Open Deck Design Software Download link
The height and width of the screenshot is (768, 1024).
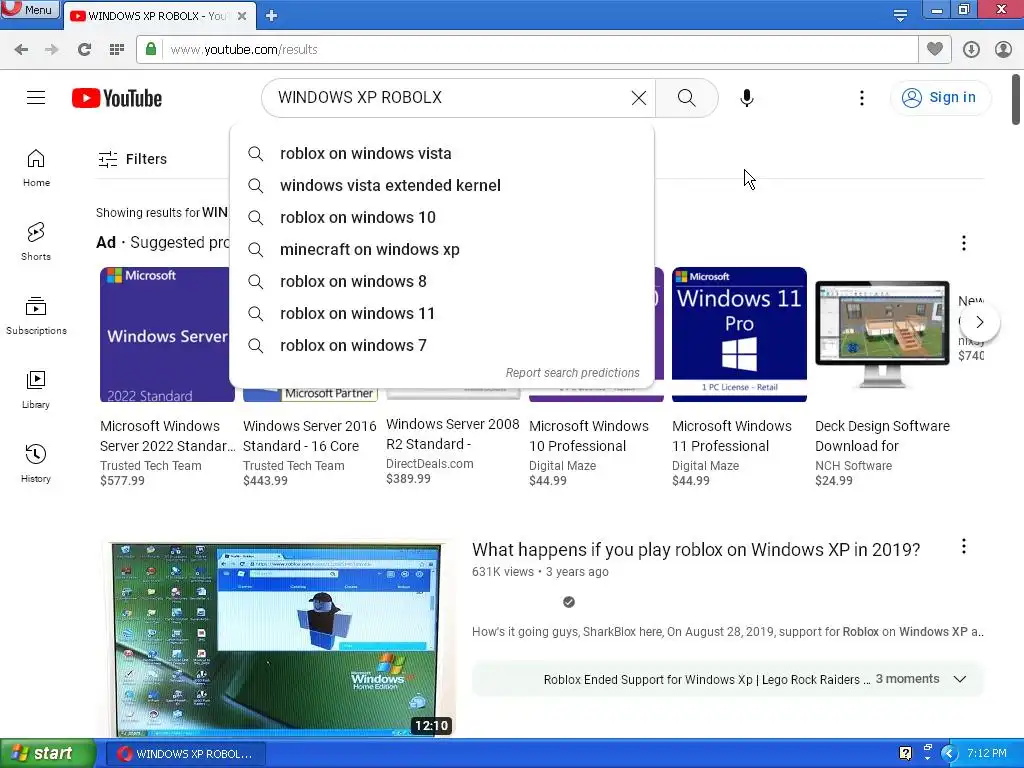(882, 436)
